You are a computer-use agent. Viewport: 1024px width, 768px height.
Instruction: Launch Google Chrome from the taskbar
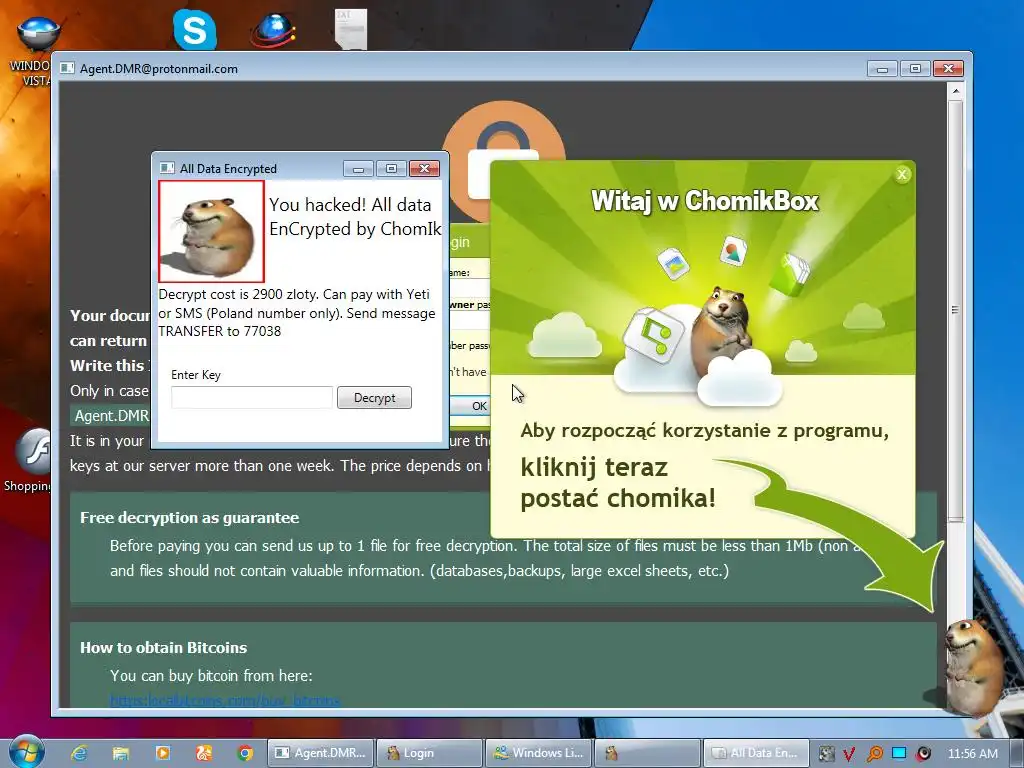coord(245,753)
